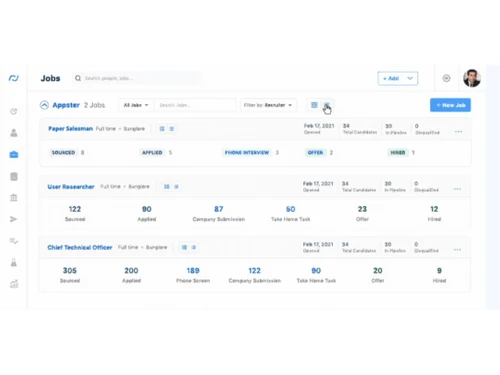
Task: Open the bank building icon in the sidebar
Action: pos(14,198)
